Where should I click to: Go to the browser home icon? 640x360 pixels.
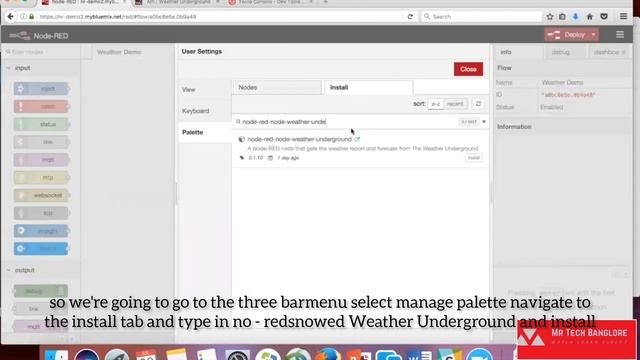click(x=589, y=17)
